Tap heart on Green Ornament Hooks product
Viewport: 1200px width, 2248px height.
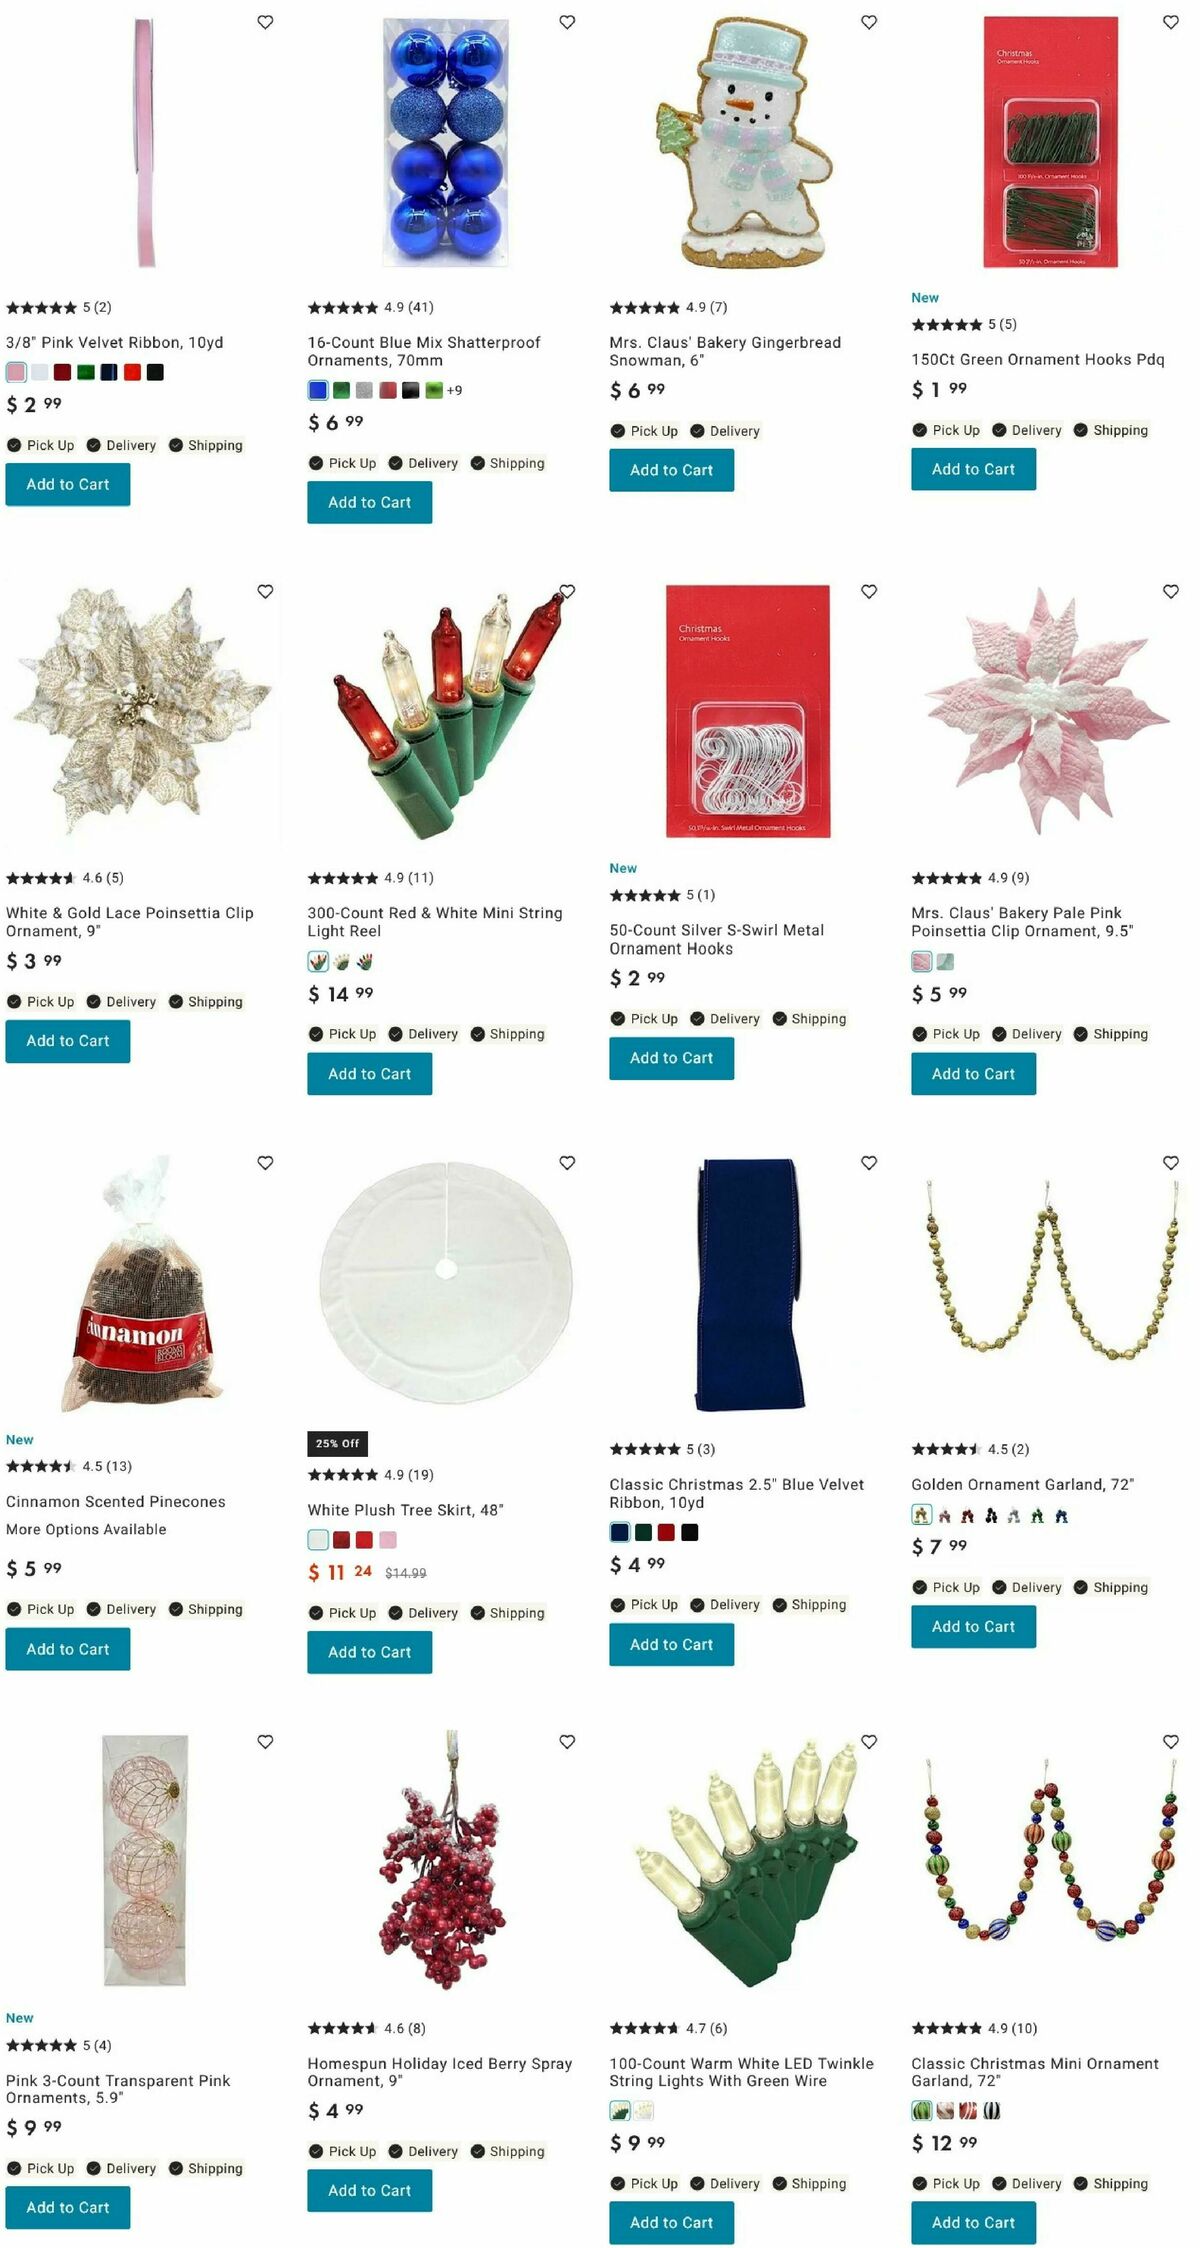(x=1171, y=22)
